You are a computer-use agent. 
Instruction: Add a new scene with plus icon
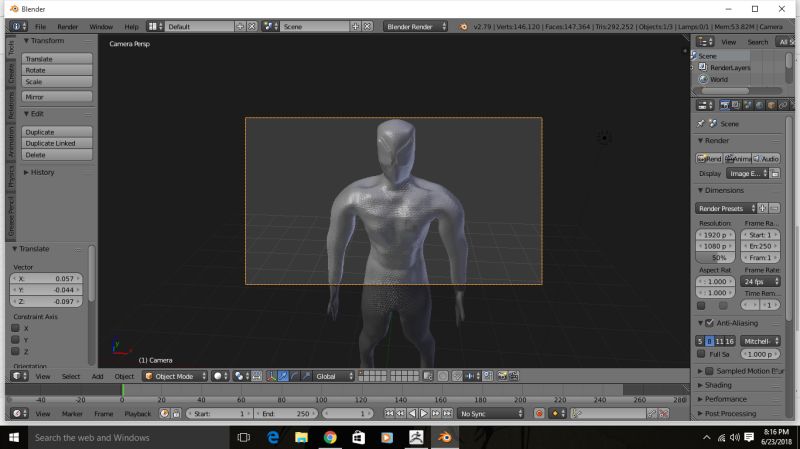pos(356,26)
